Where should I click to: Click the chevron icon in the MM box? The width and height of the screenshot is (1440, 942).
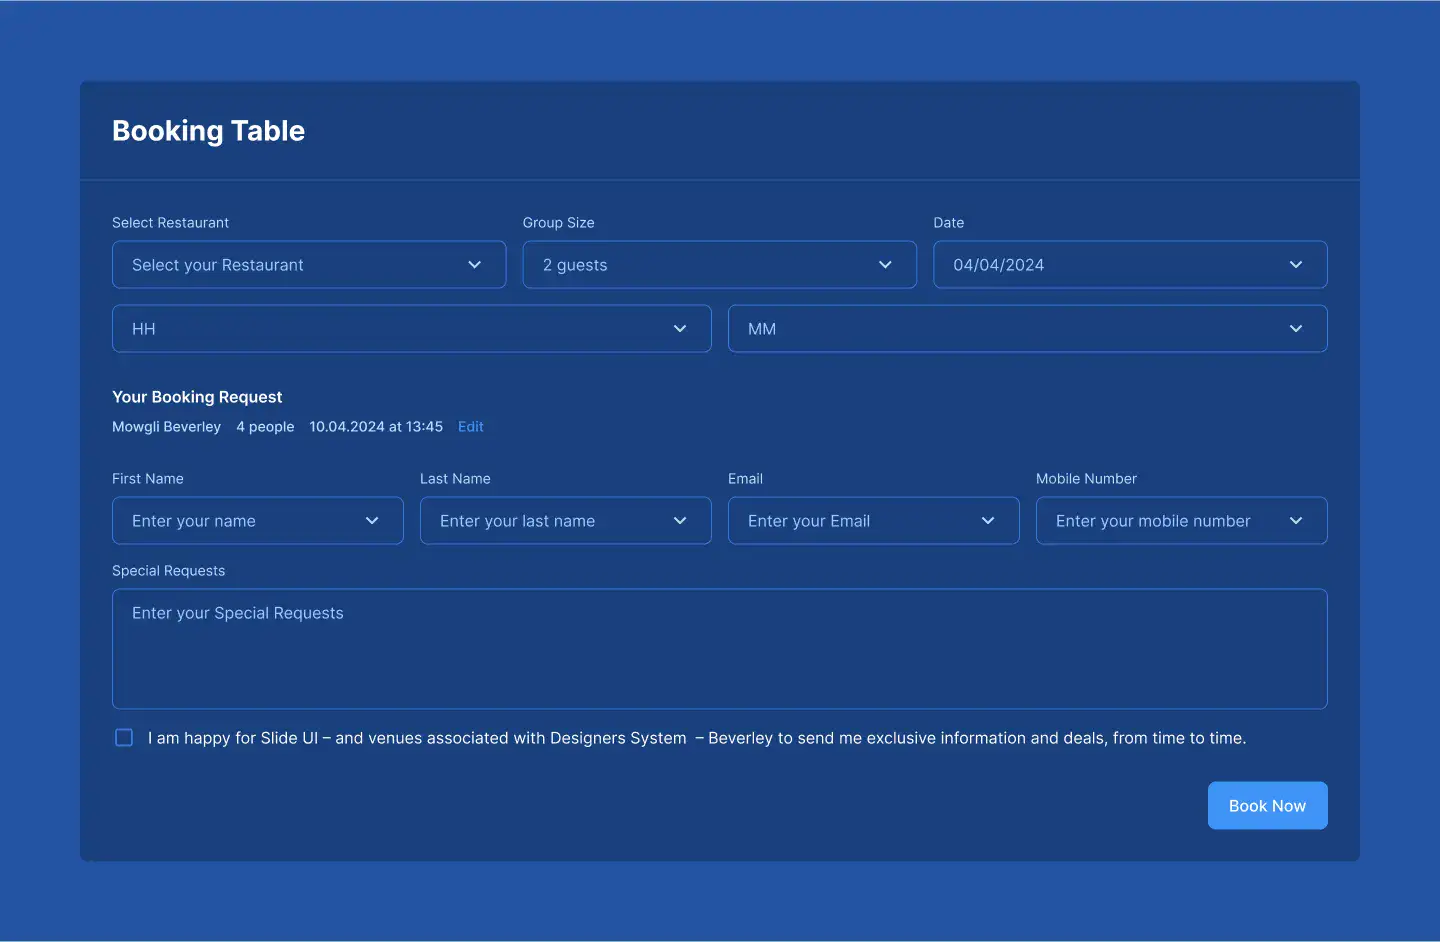click(1296, 329)
